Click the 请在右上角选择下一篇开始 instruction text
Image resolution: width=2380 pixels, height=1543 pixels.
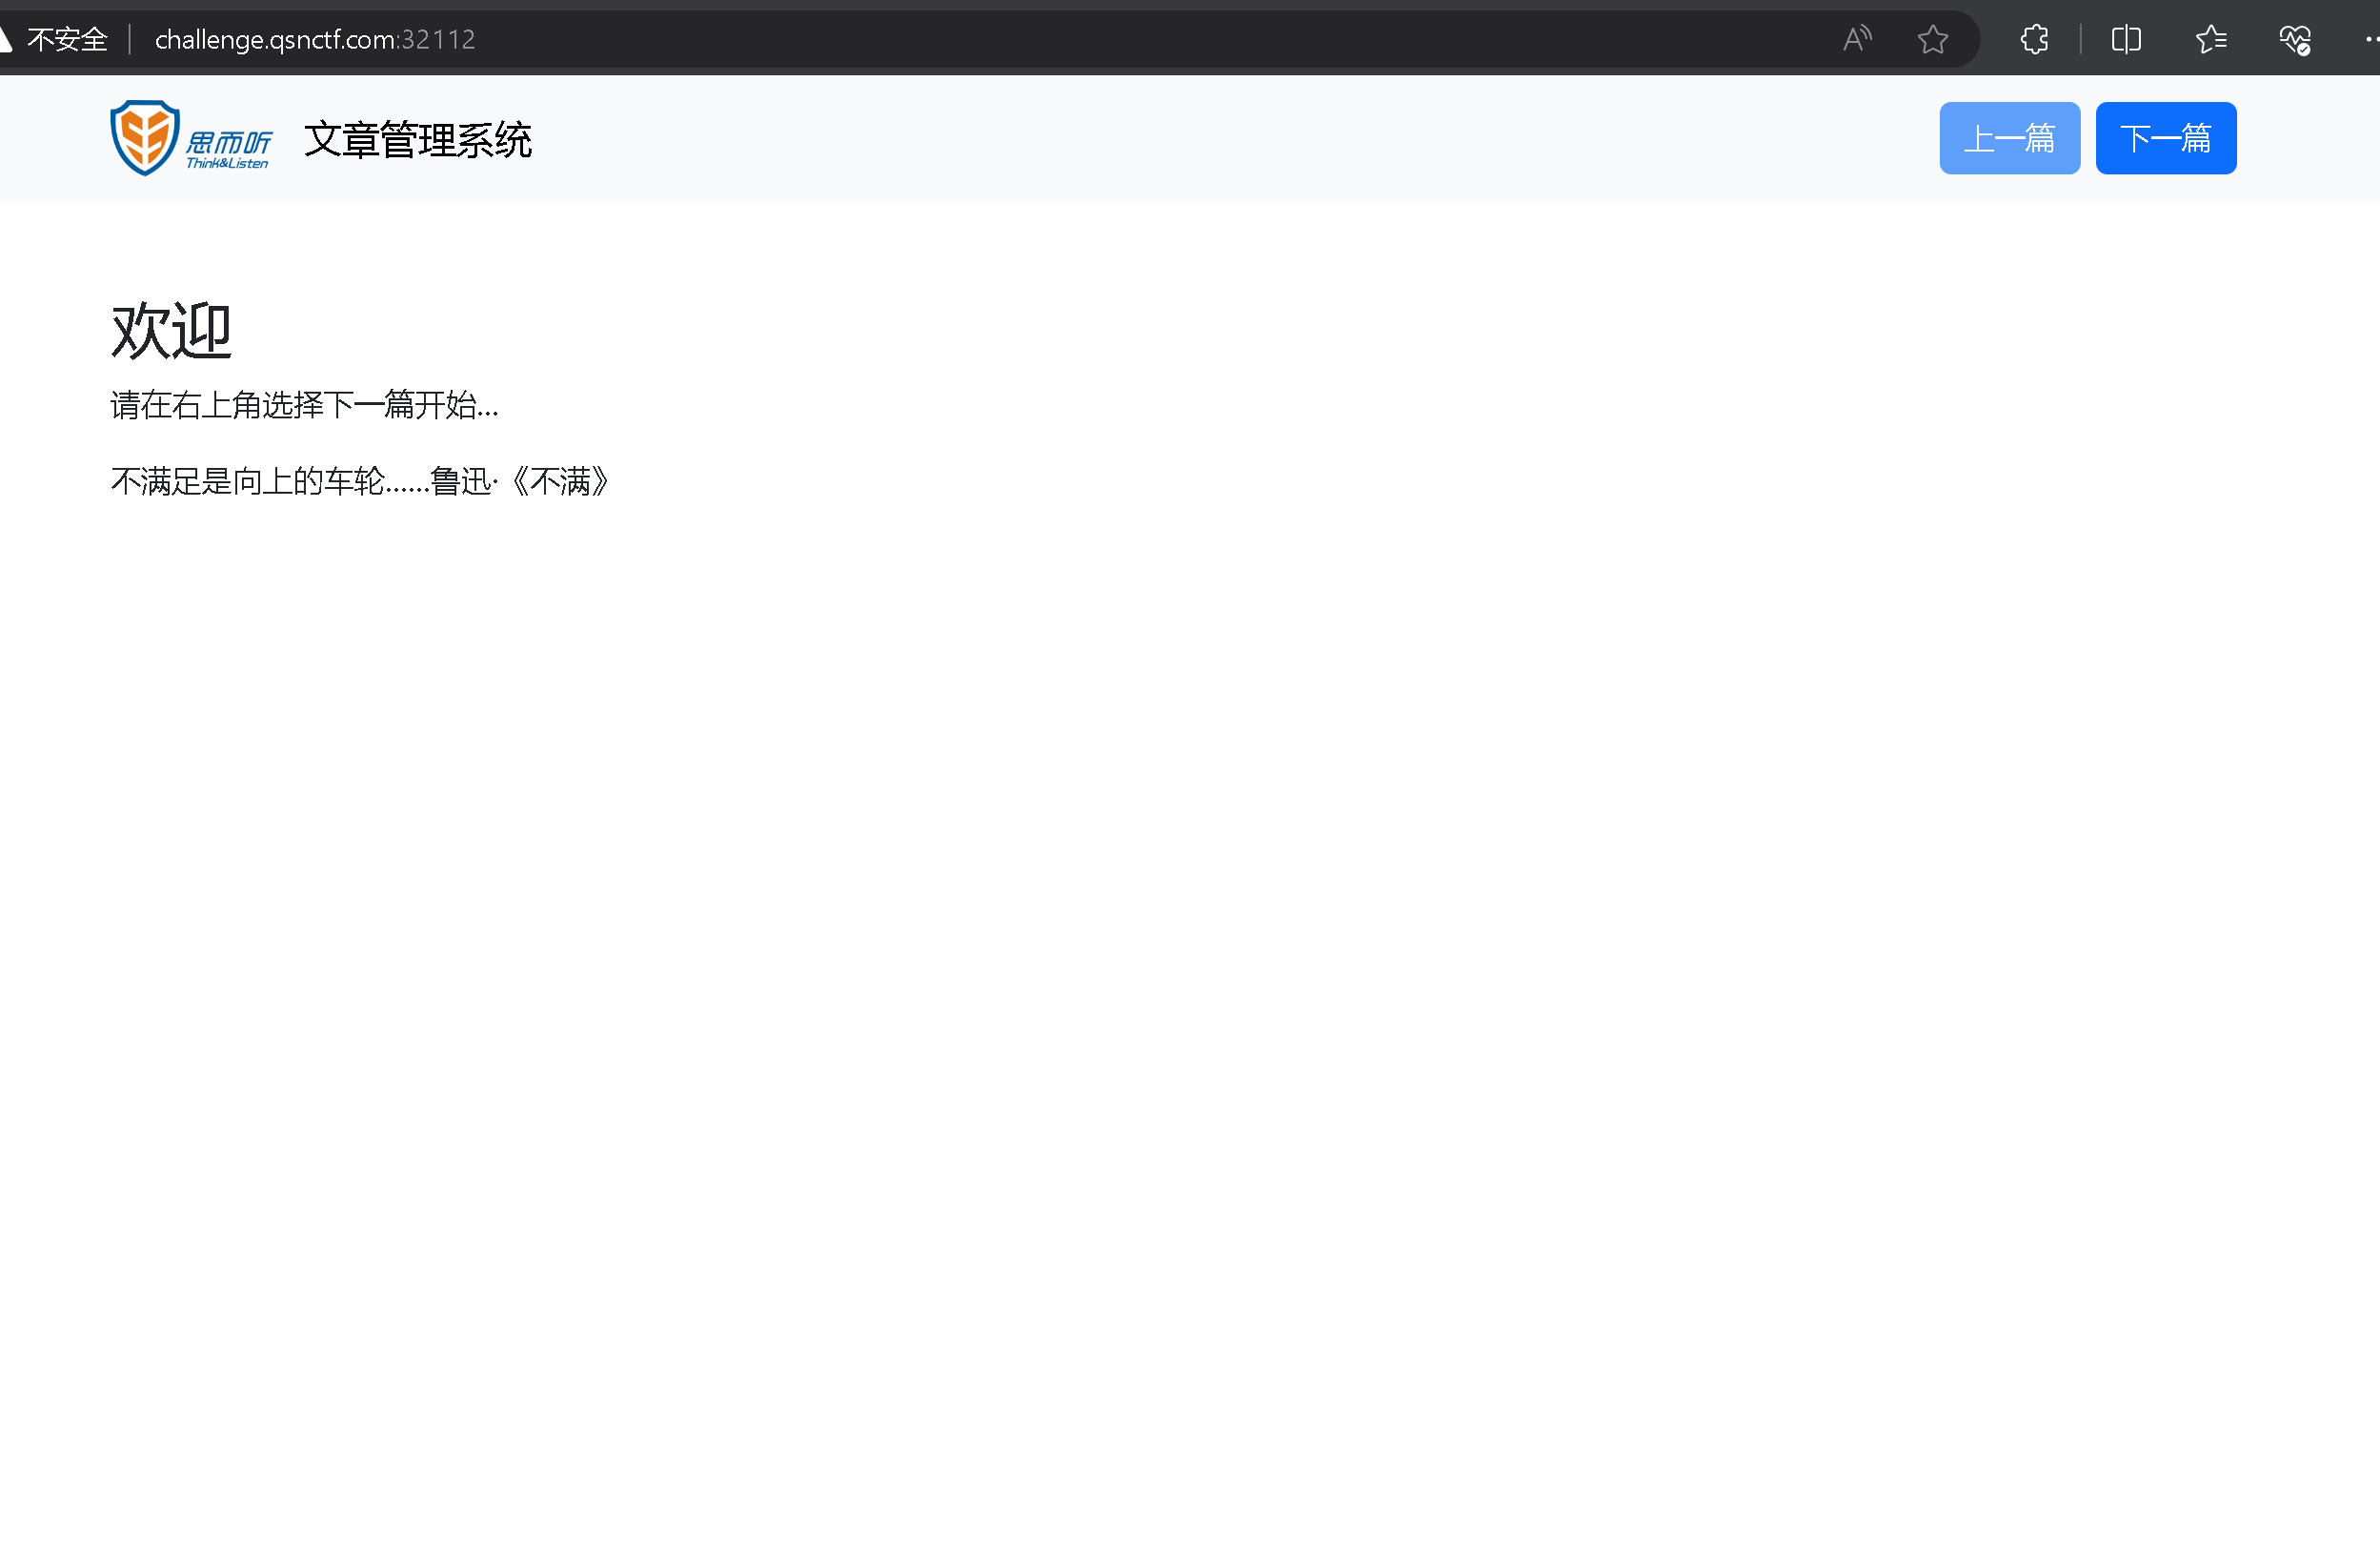click(304, 405)
